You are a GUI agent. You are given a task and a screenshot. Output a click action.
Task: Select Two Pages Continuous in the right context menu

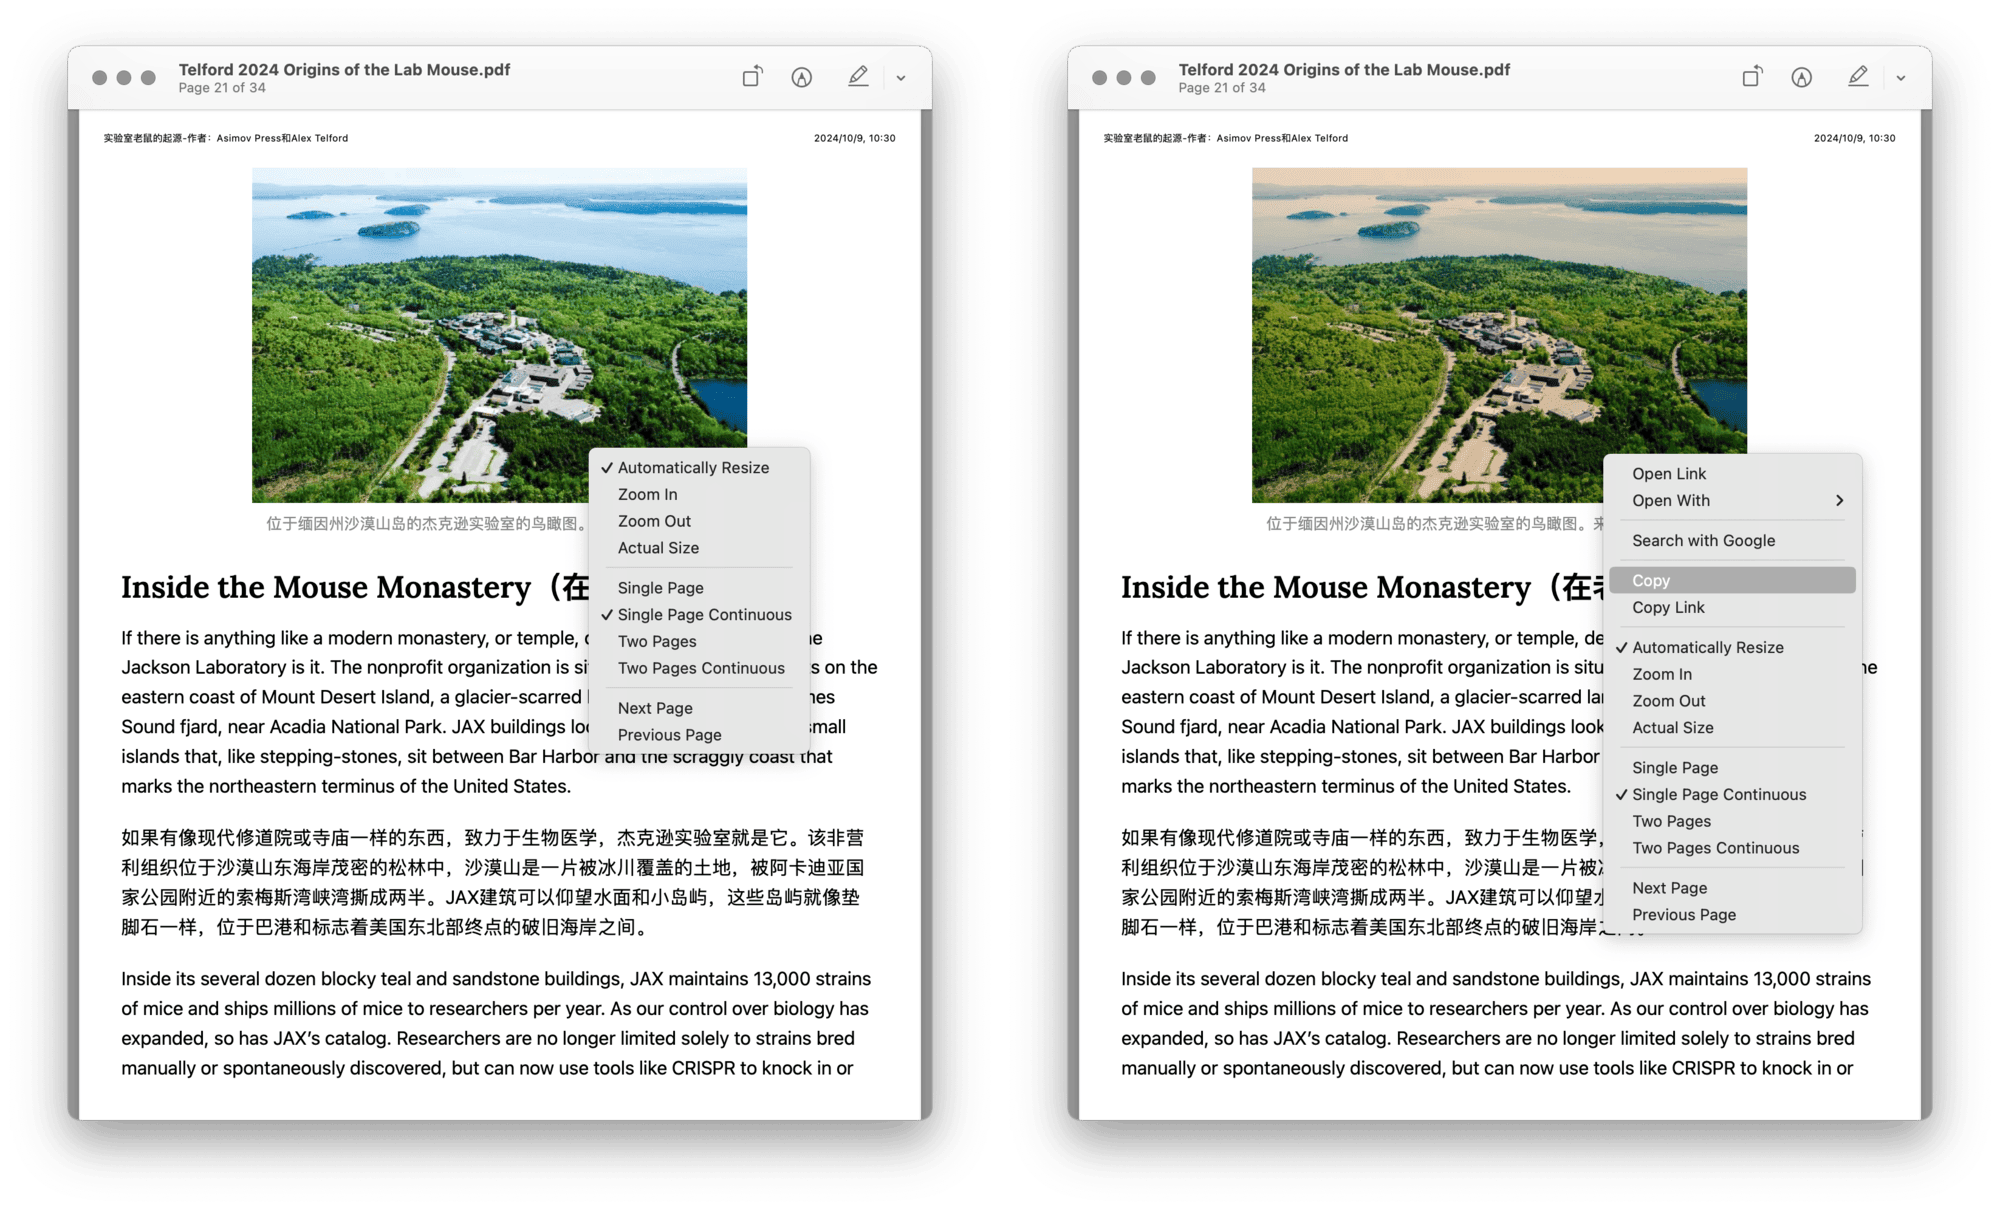click(1732, 848)
